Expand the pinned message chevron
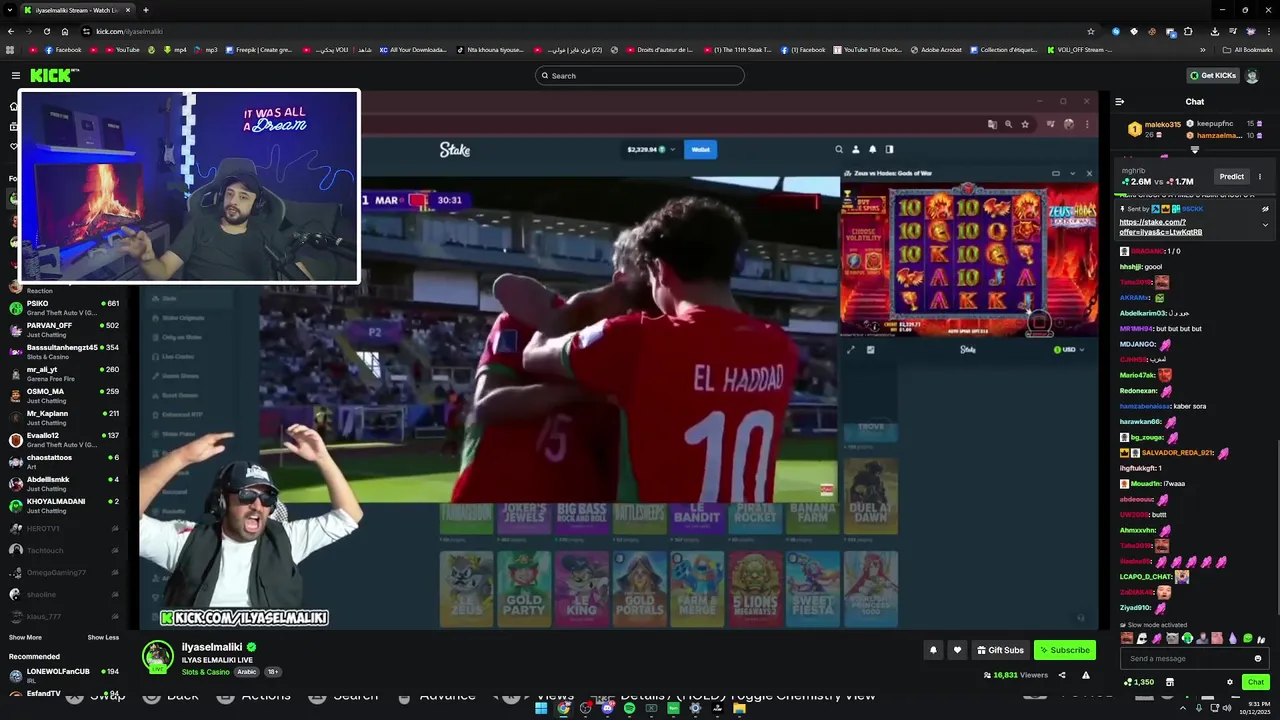 (1265, 225)
